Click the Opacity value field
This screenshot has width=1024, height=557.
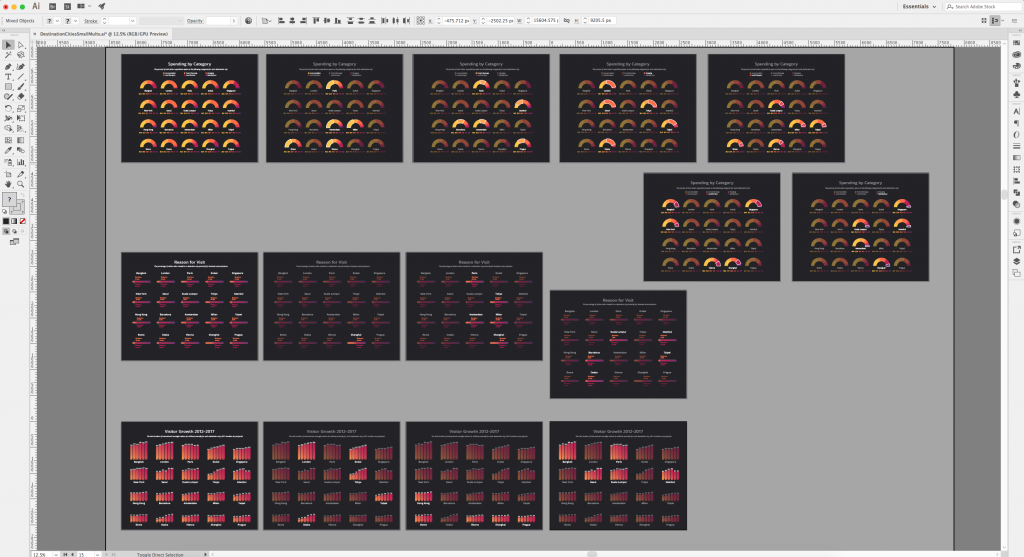(x=218, y=21)
